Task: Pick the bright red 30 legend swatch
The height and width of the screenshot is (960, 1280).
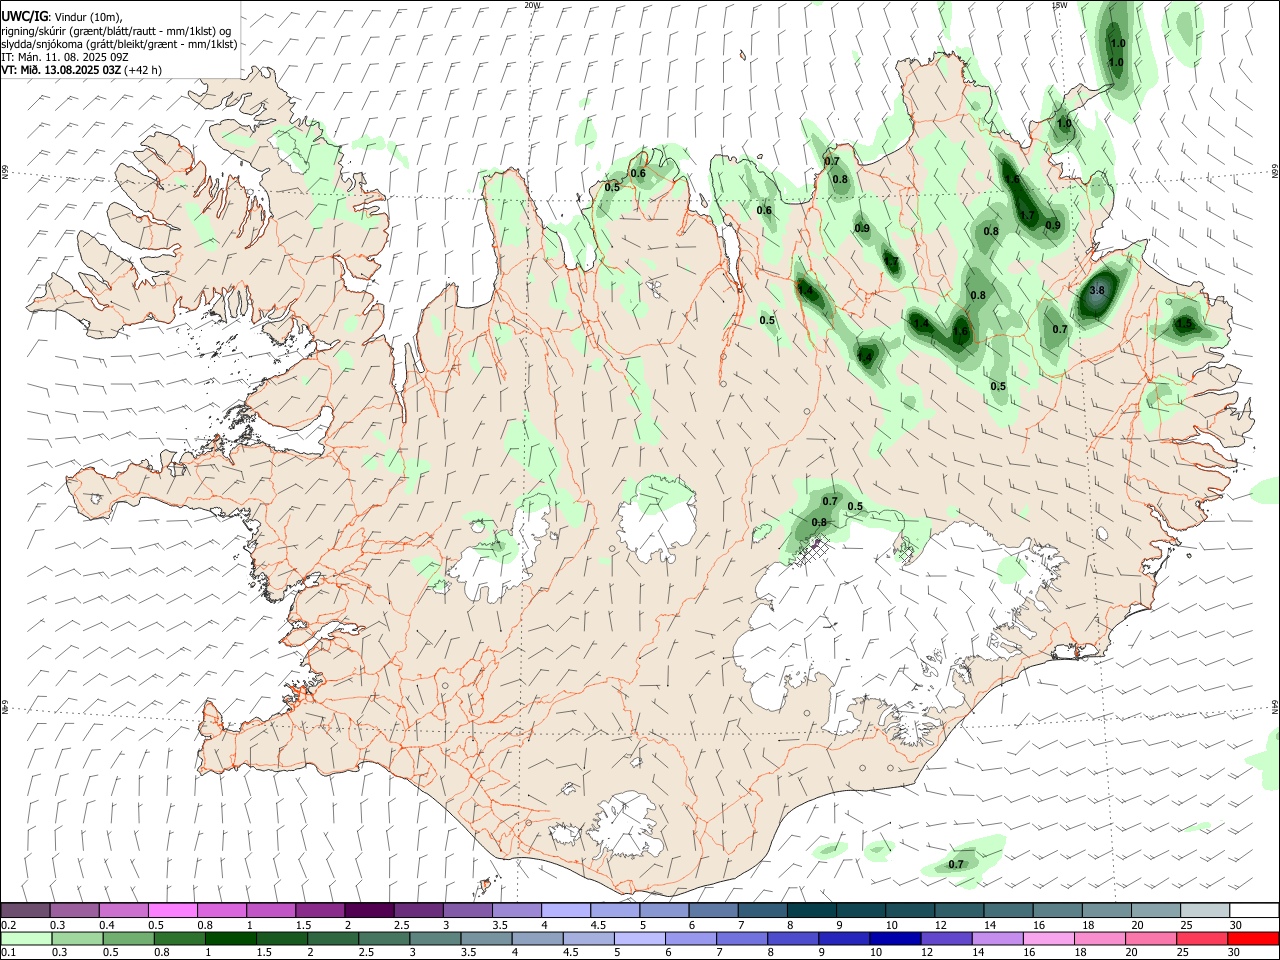Action: (x=1252, y=938)
